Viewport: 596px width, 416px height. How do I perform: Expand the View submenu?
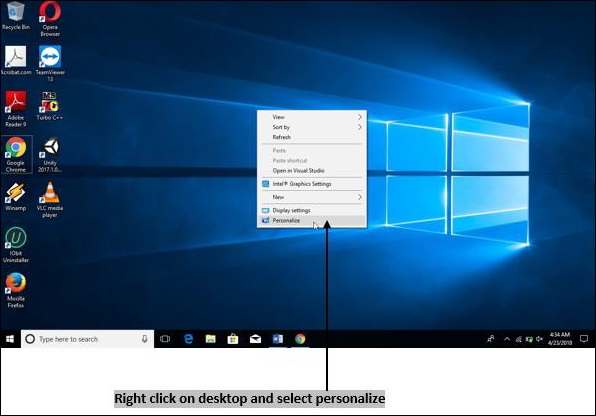coord(312,117)
